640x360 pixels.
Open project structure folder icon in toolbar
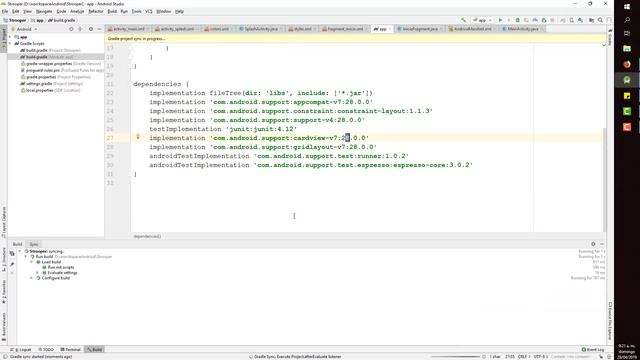point(591,20)
